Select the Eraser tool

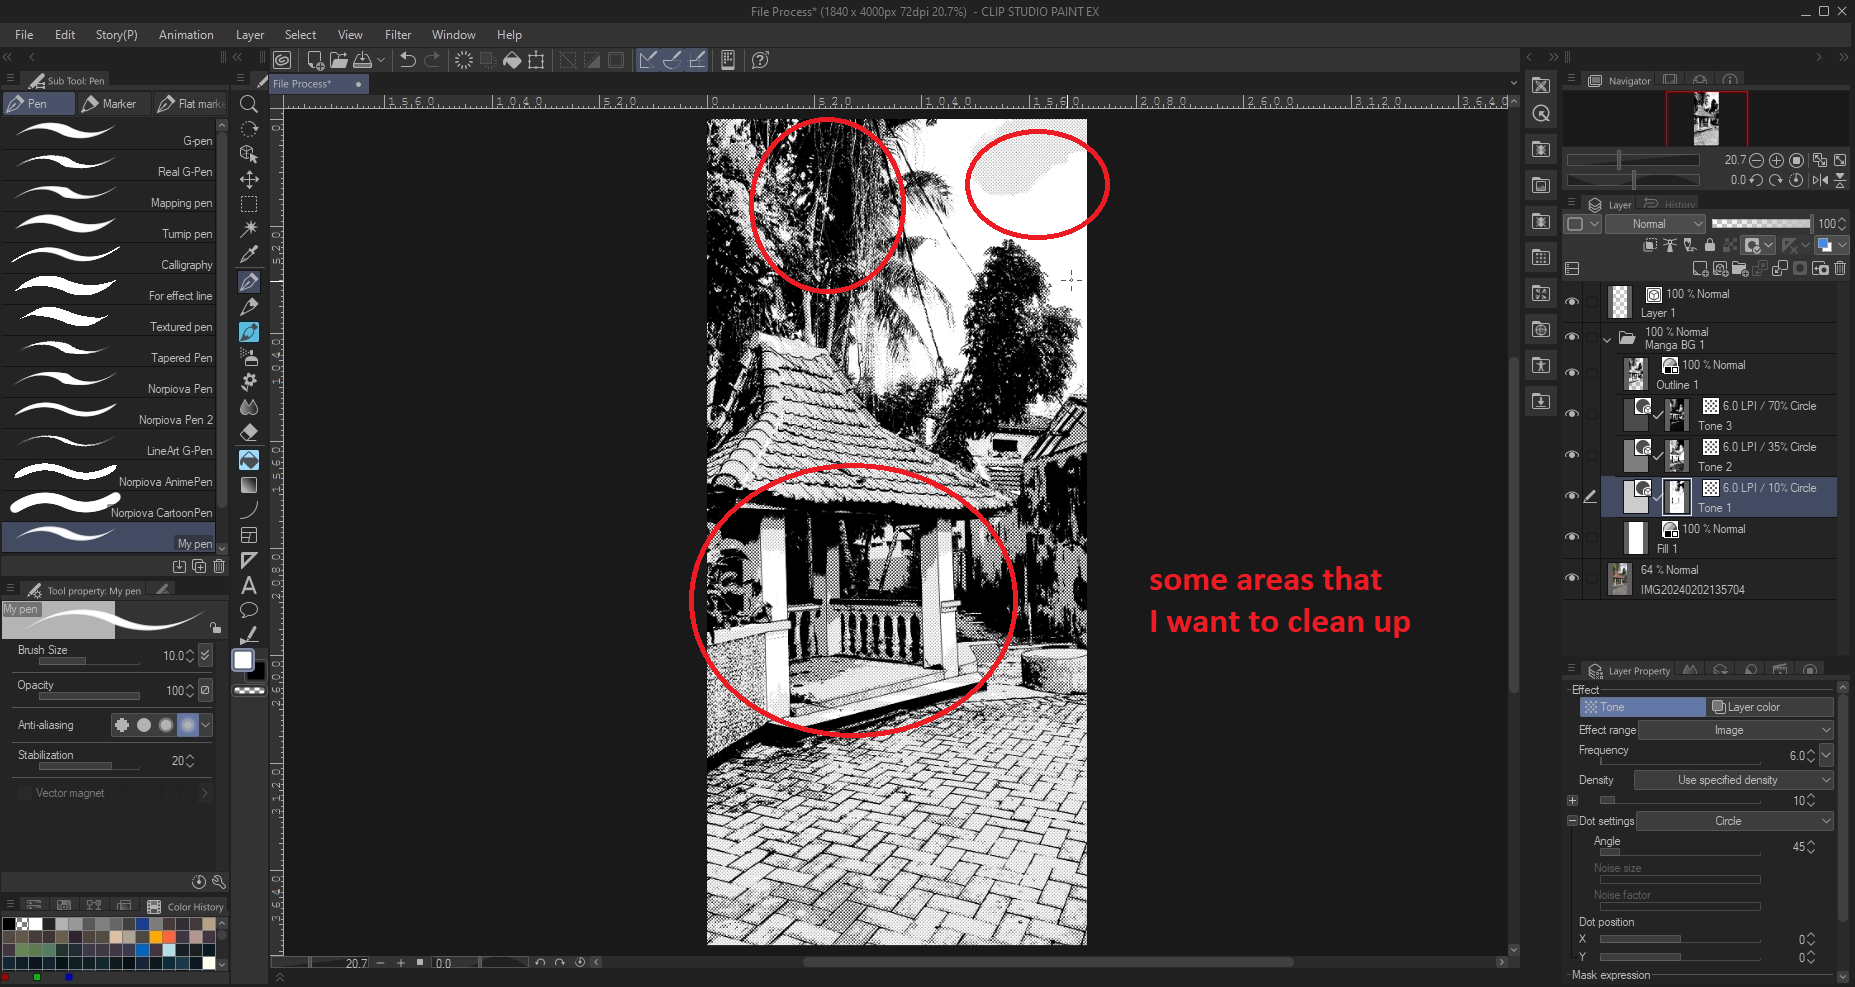pos(249,431)
